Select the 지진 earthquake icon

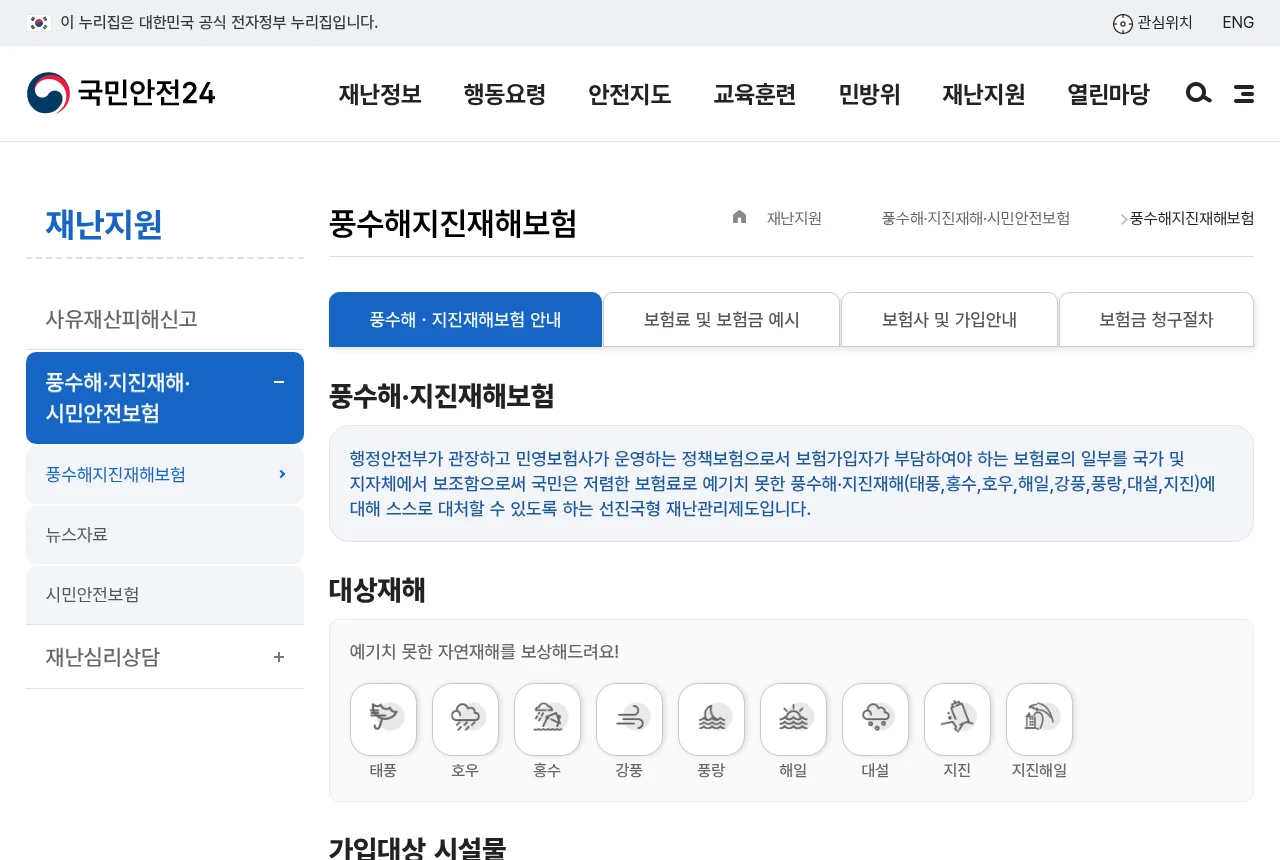click(x=957, y=719)
